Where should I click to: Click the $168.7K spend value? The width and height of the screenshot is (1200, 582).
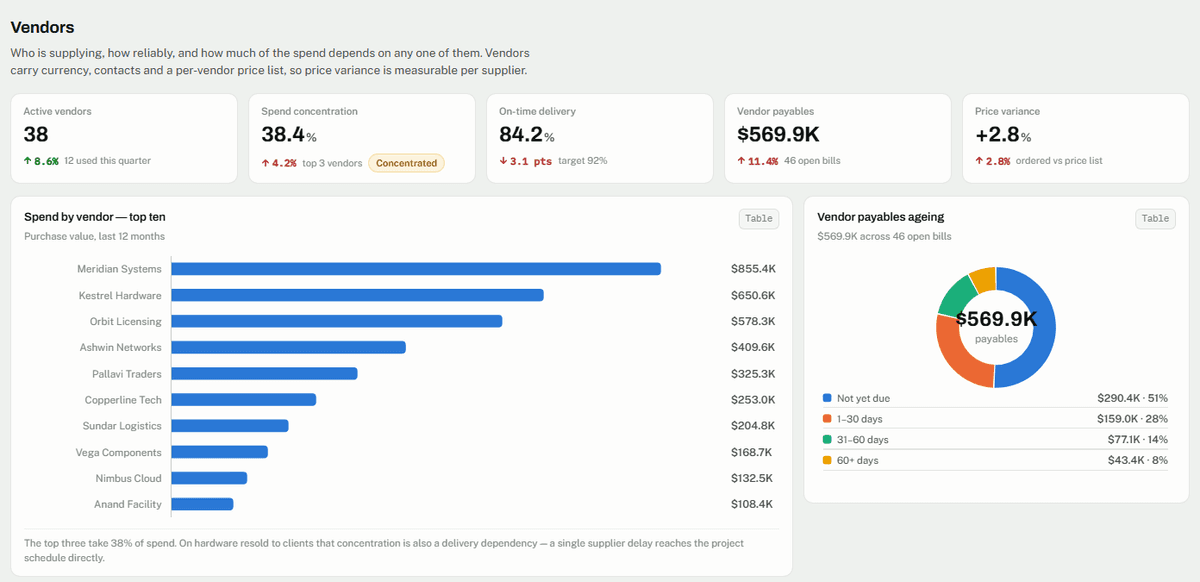point(752,452)
